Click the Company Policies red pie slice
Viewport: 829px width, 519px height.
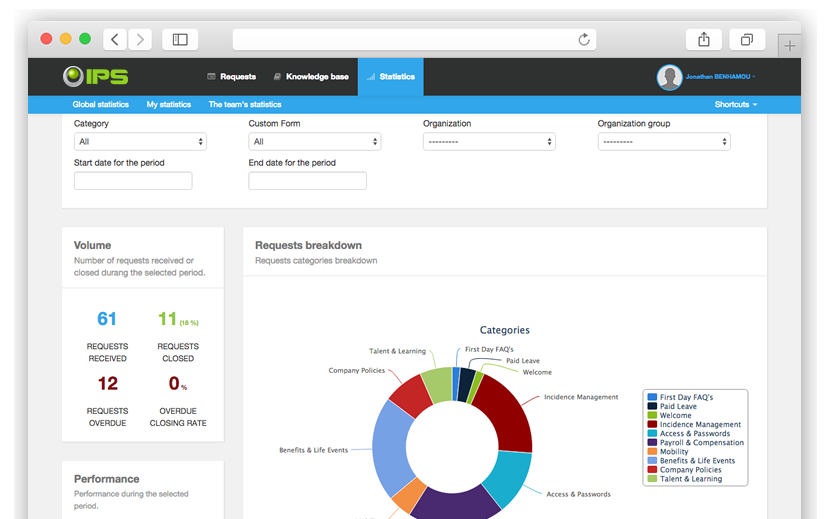(x=411, y=395)
